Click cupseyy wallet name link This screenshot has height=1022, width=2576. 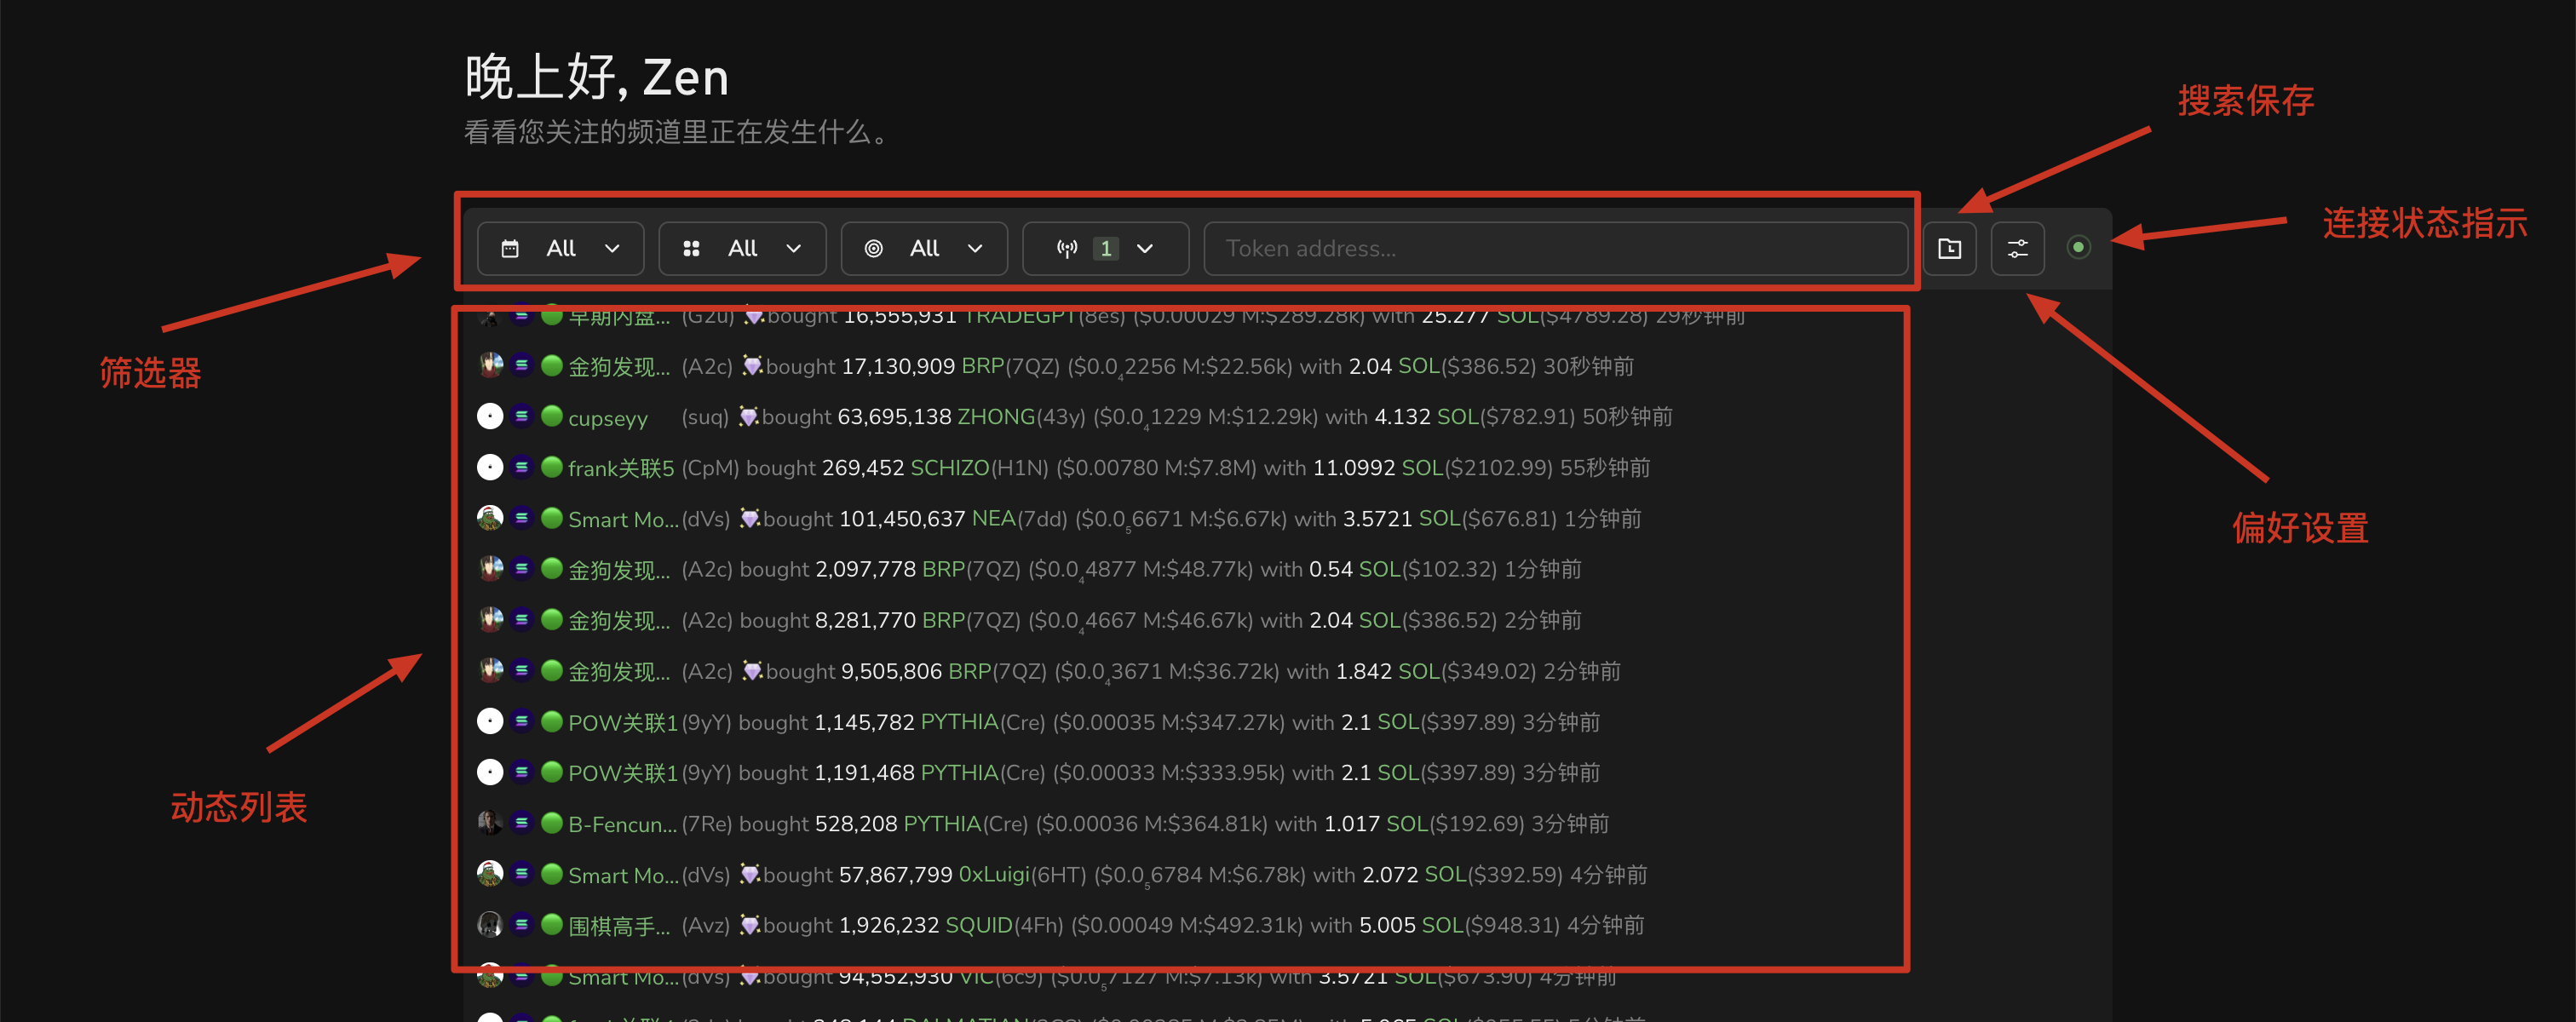click(x=607, y=418)
